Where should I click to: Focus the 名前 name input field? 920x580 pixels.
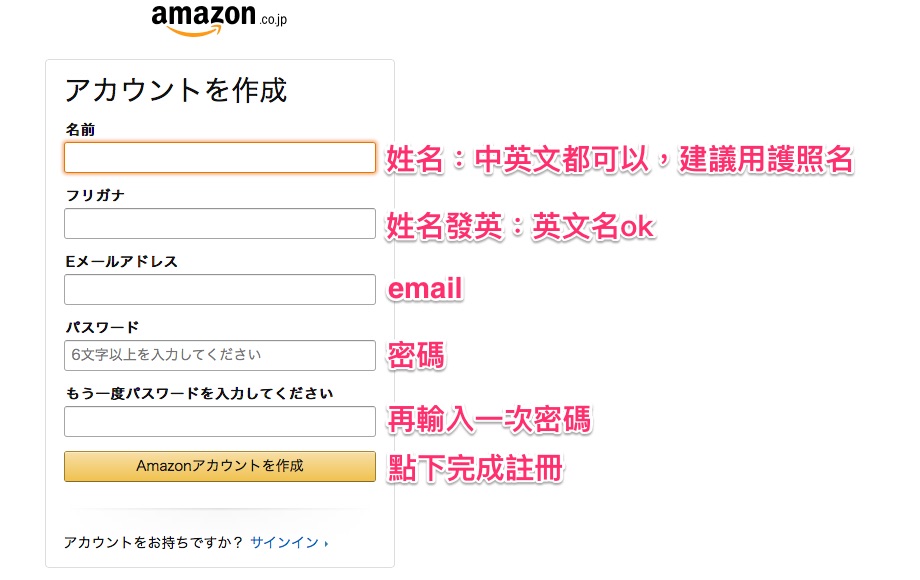click(220, 157)
